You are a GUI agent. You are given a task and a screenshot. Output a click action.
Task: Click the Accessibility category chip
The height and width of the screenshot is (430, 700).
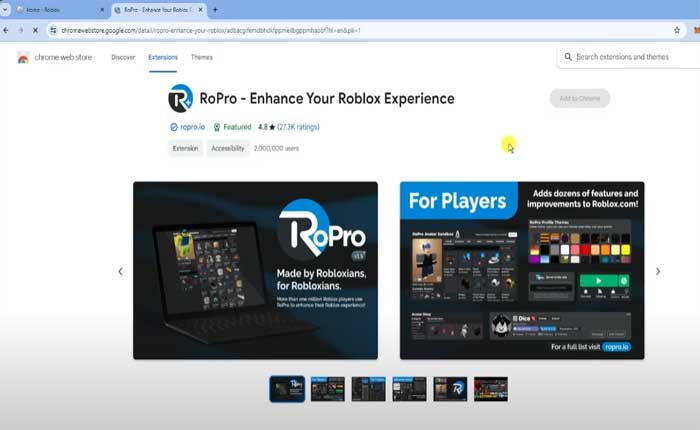(228, 148)
